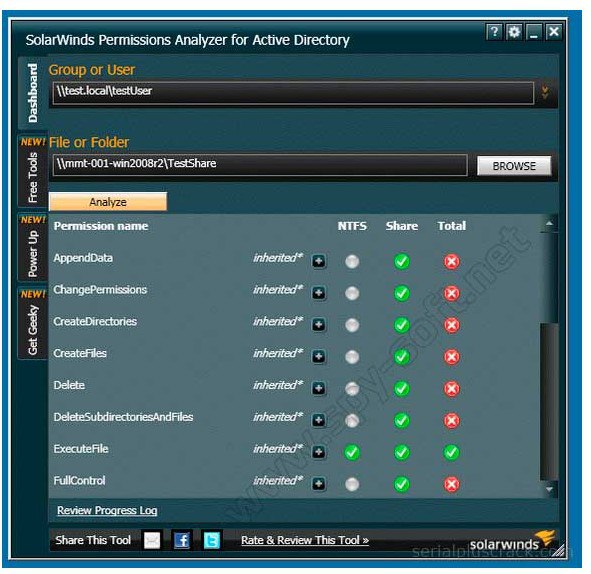Screen dimensions: 591x574
Task: Open the help question mark icon
Action: coord(495,32)
